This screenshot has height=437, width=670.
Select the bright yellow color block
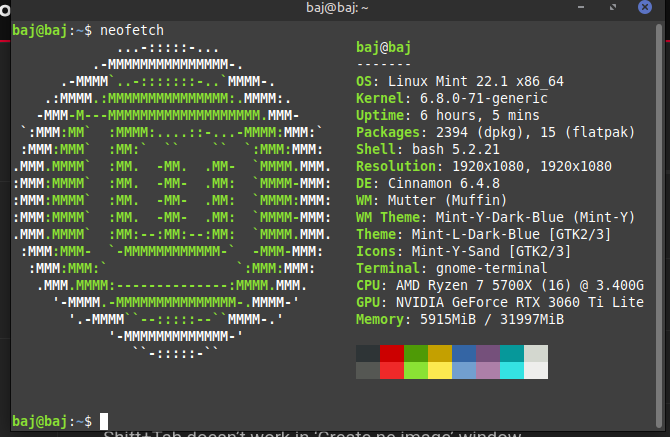[x=439, y=370]
